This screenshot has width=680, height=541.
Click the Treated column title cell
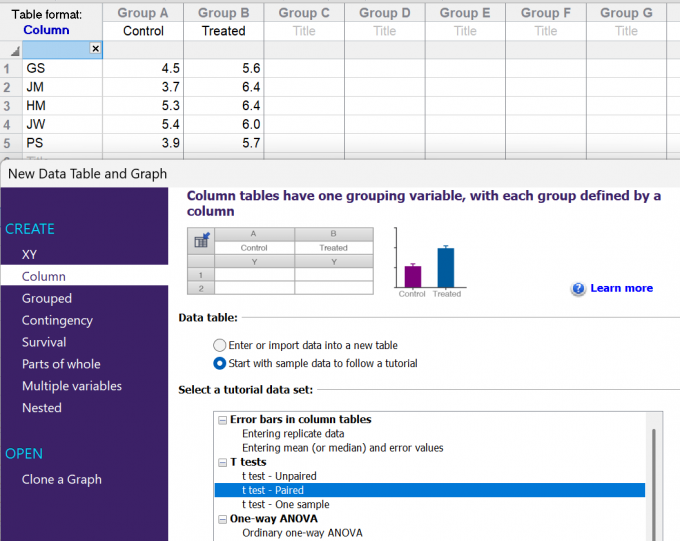223,31
